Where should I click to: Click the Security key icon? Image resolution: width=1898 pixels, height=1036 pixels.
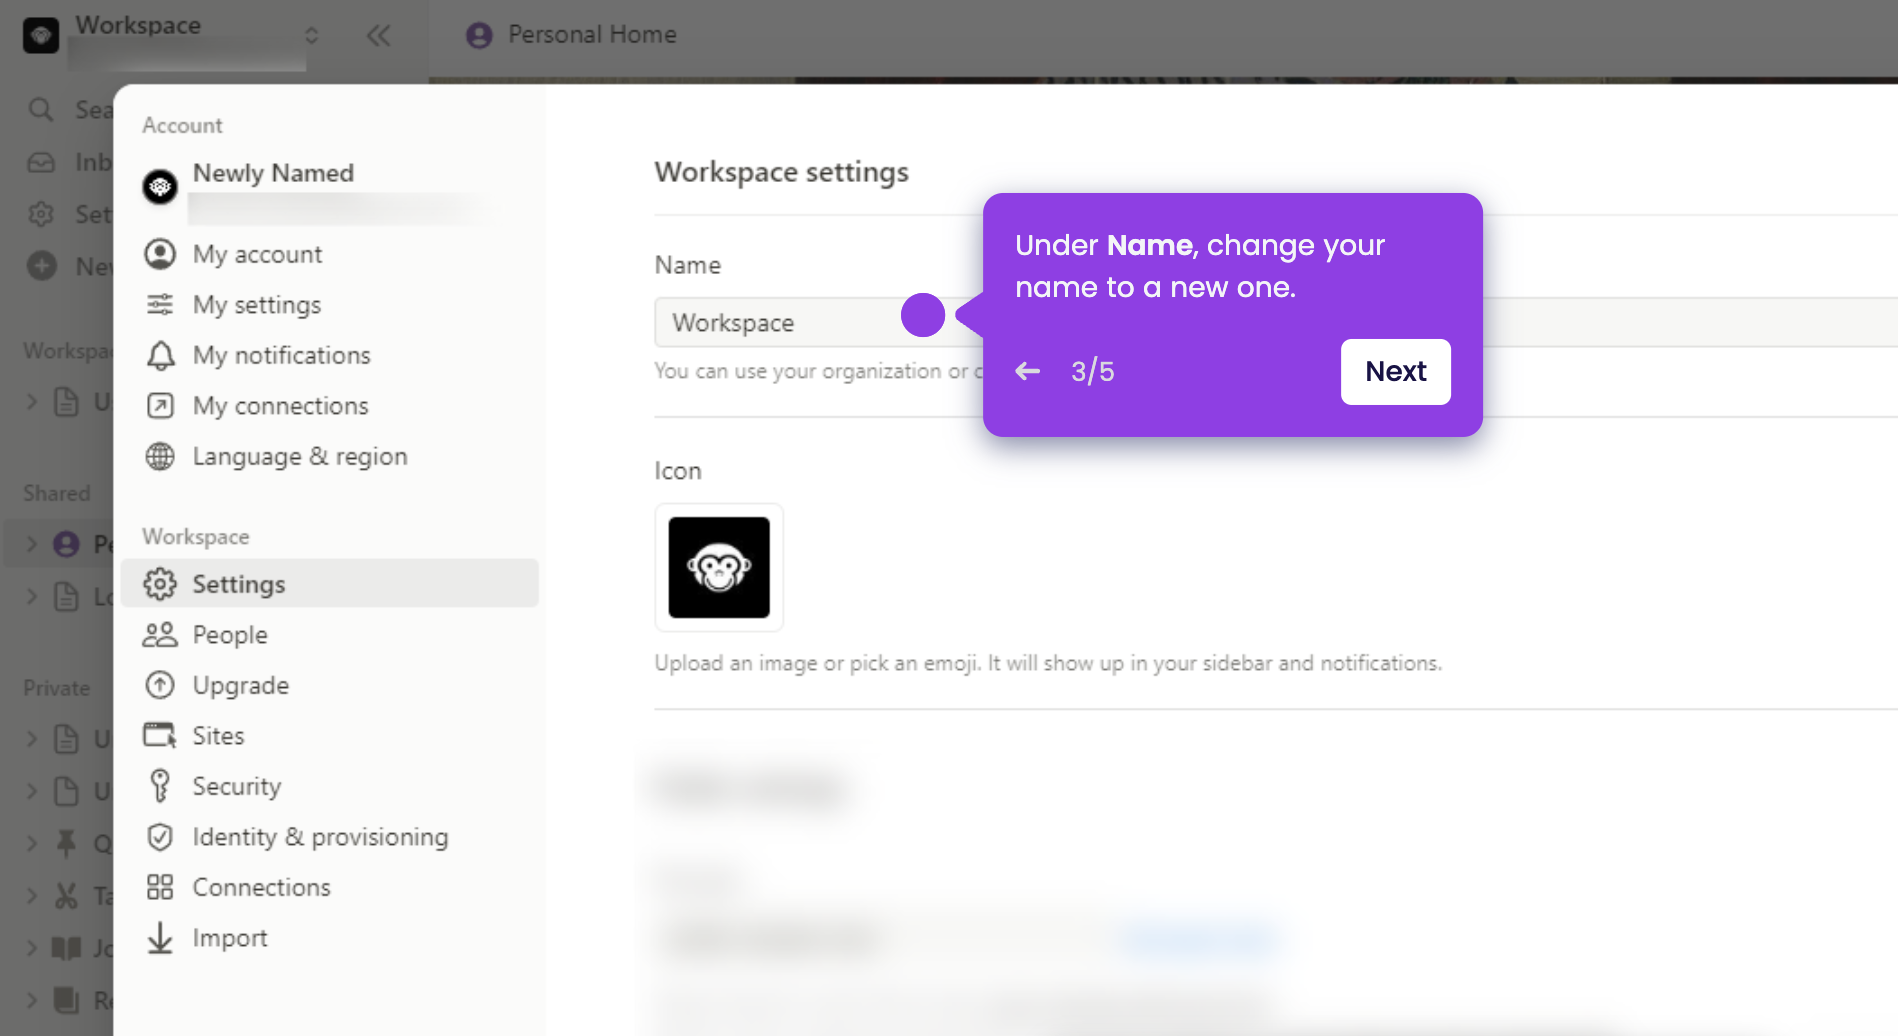point(160,786)
